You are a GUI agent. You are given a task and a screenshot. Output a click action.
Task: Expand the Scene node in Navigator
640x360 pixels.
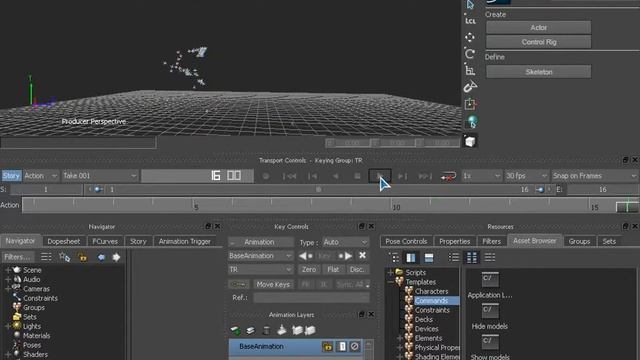pos(8,270)
